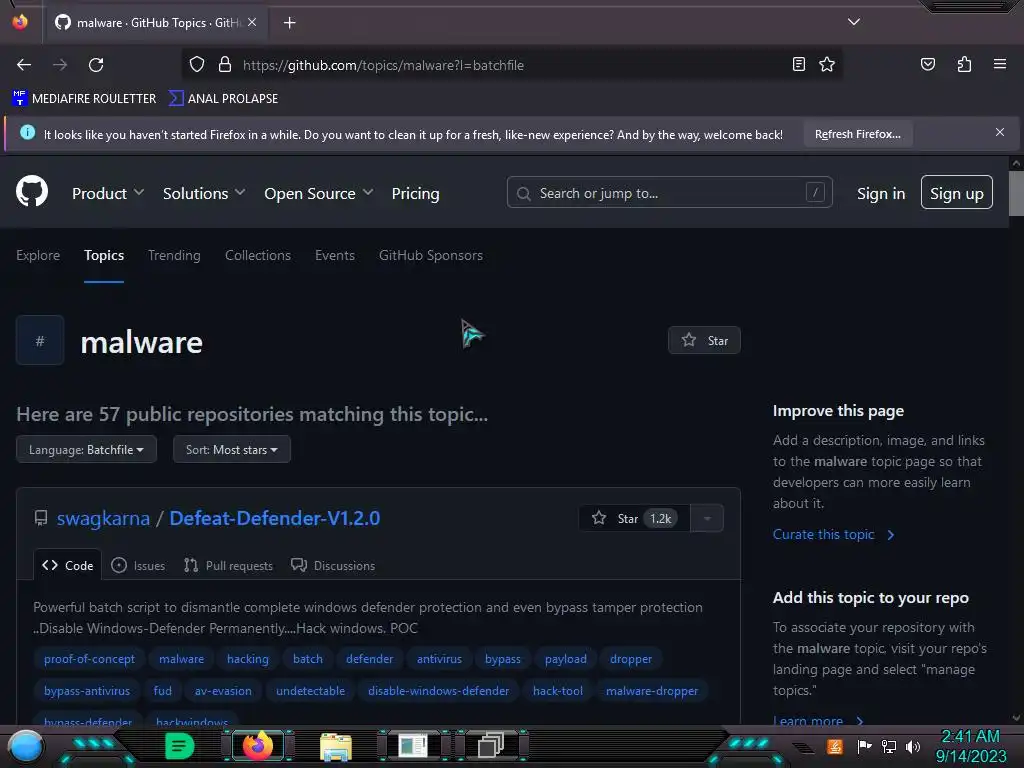Click the Sign up button
Viewport: 1024px width, 768px height.
956,193
